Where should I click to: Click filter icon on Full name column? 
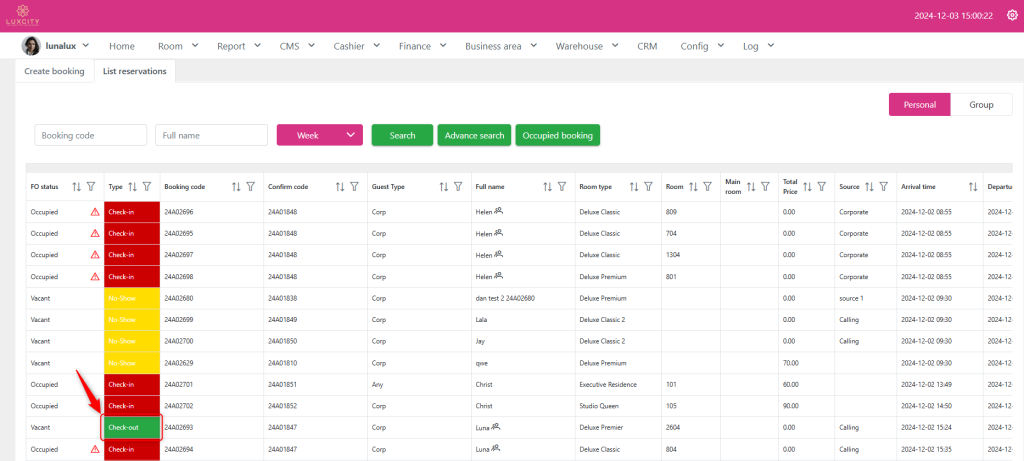(x=563, y=186)
